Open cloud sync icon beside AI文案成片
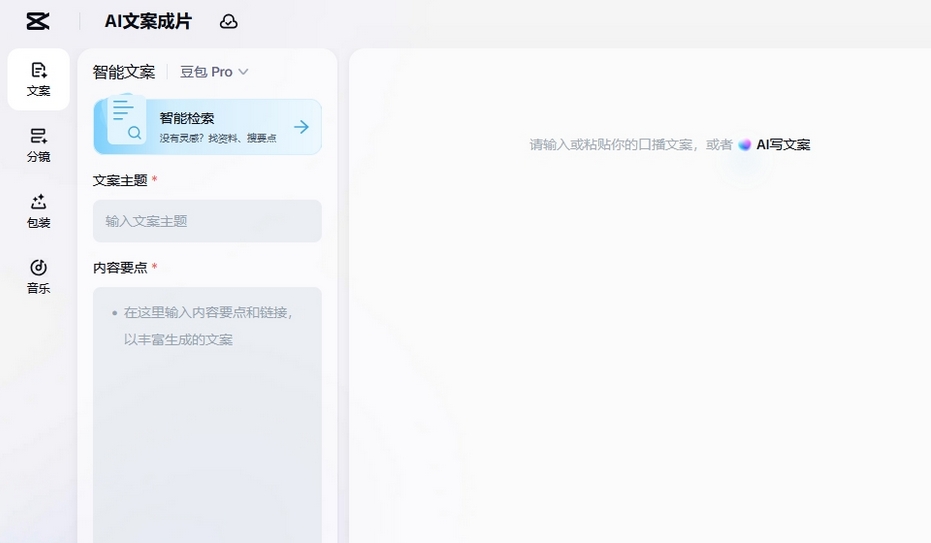The width and height of the screenshot is (931, 543). 229,22
